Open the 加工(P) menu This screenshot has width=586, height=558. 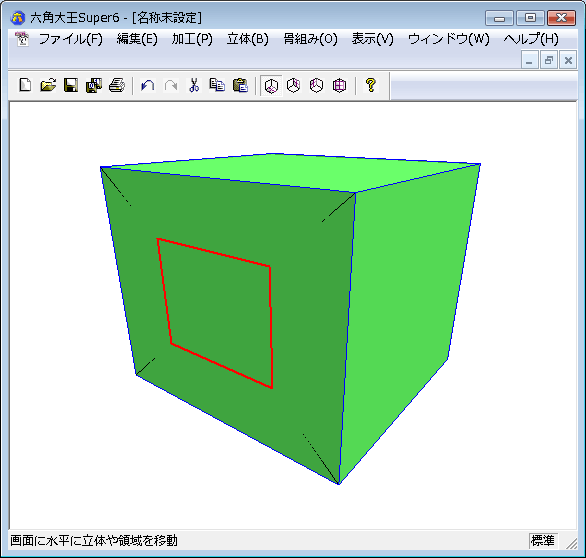(192, 39)
